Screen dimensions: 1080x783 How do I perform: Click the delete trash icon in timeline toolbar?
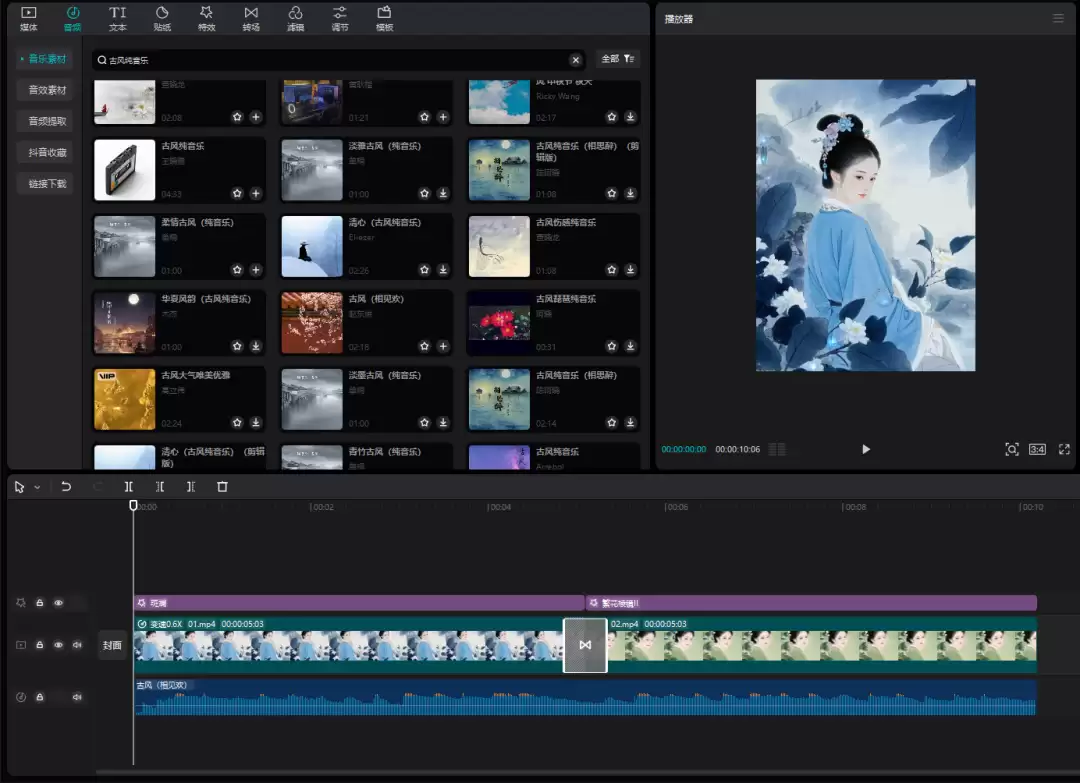(x=222, y=487)
